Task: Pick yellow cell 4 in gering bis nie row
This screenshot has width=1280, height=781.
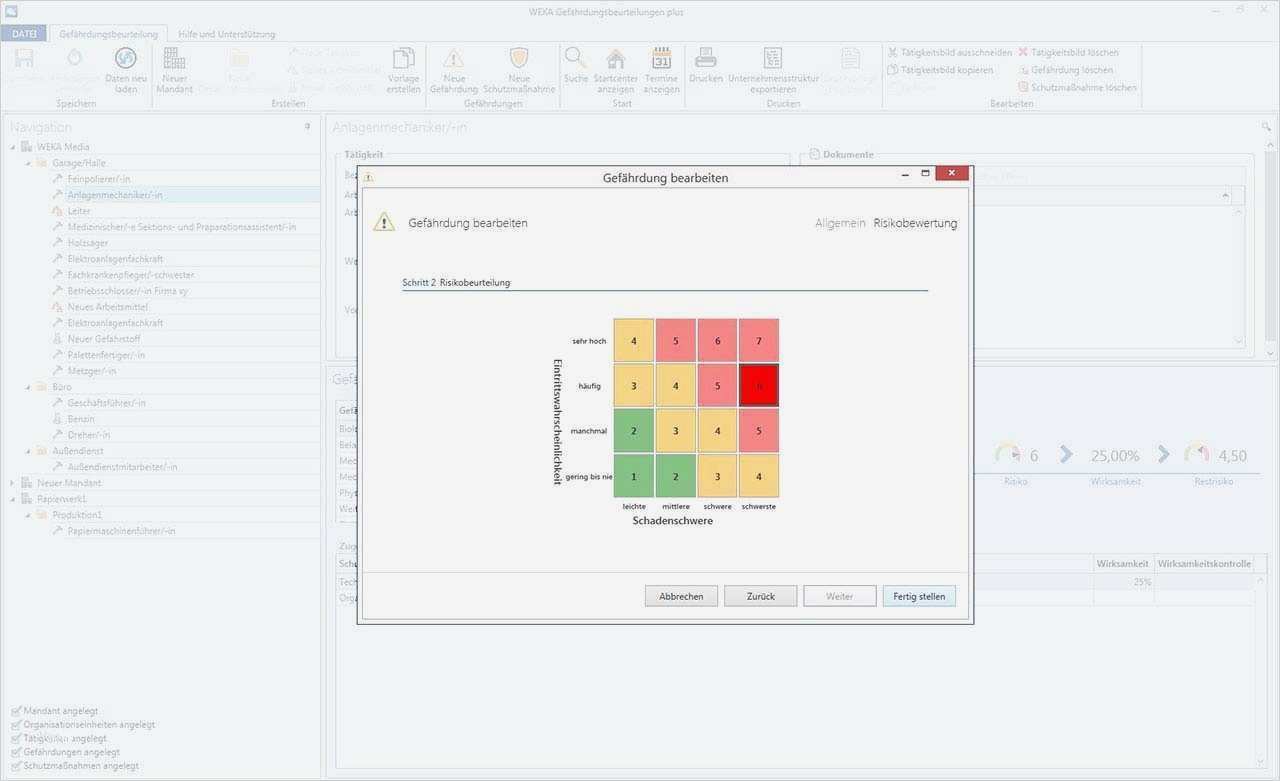Action: point(759,476)
